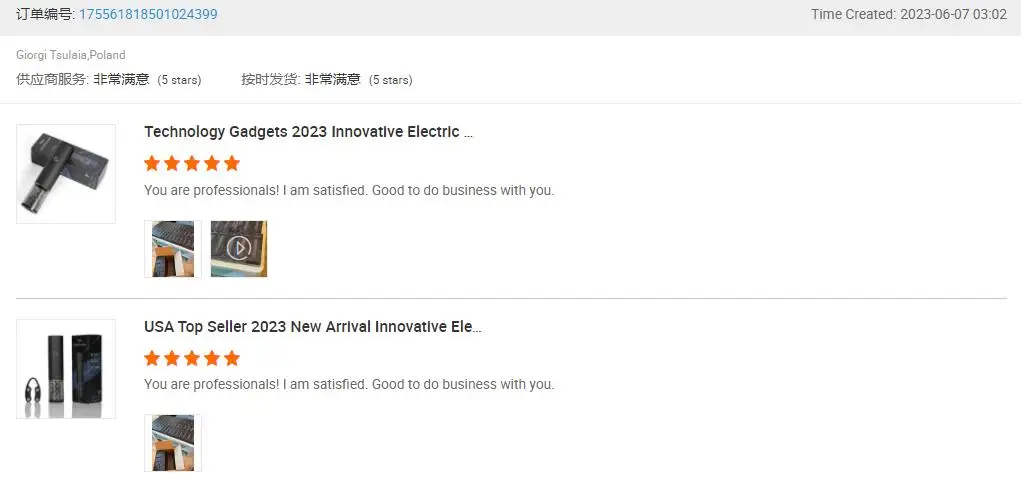
Task: Click the first star of USA Top Seller rating
Action: 152,358
